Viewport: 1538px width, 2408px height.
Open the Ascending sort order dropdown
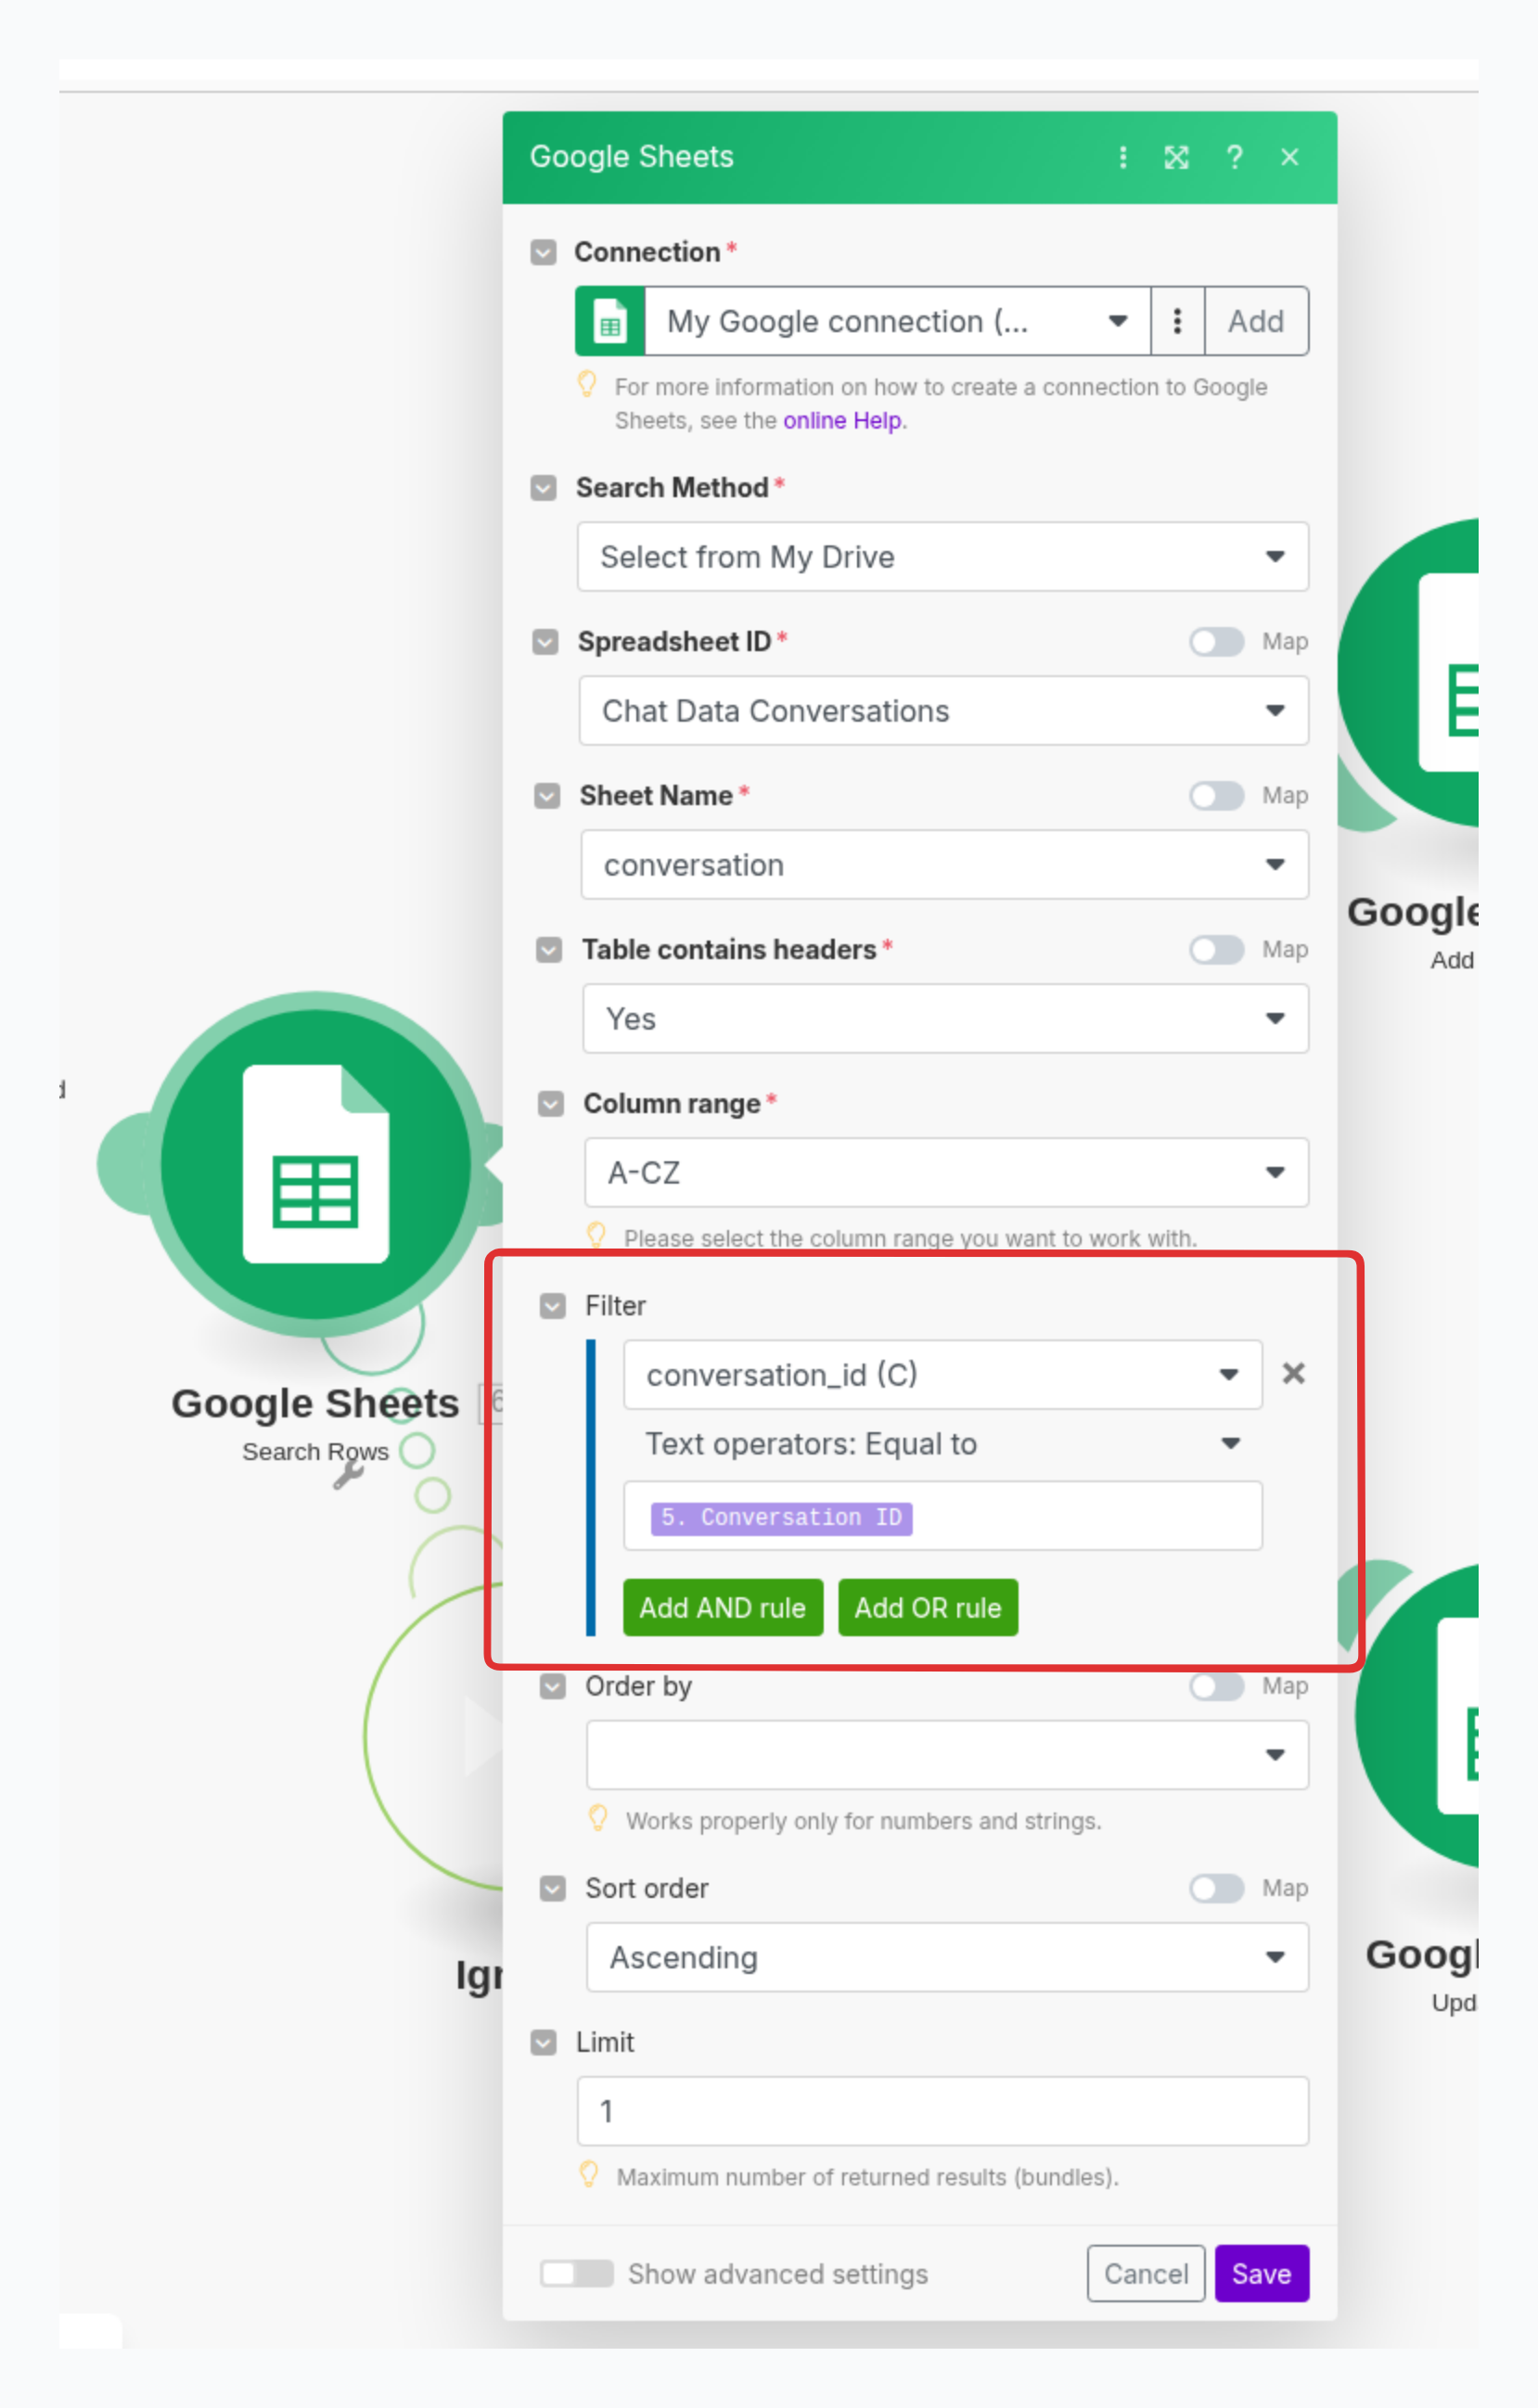[947, 1957]
